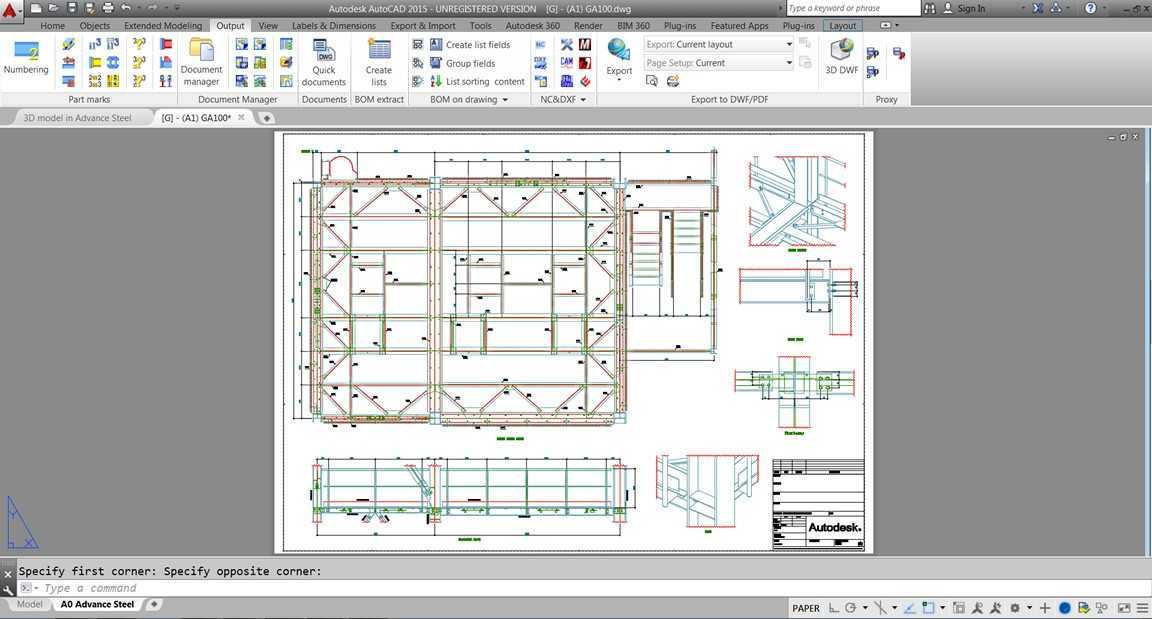Click the binoculars search icon in title bar
The image size is (1152, 619).
929,8
